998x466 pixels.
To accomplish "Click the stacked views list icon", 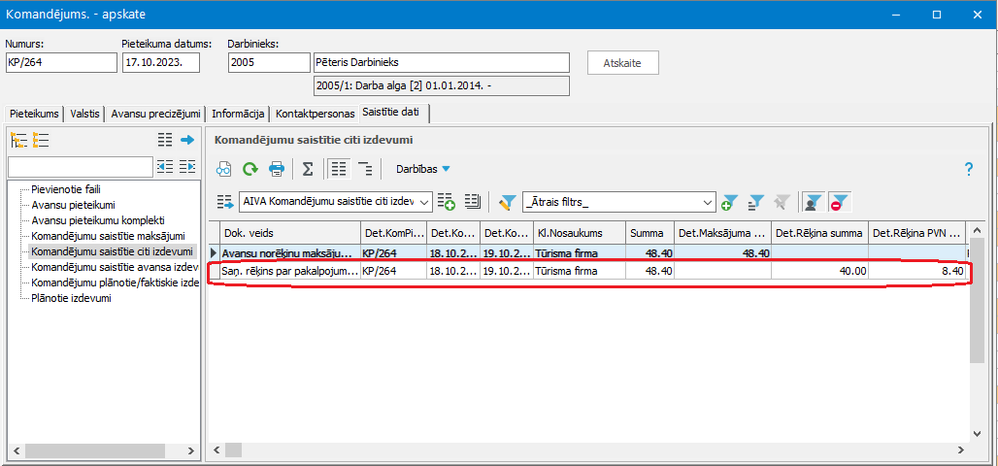I will click(x=472, y=202).
